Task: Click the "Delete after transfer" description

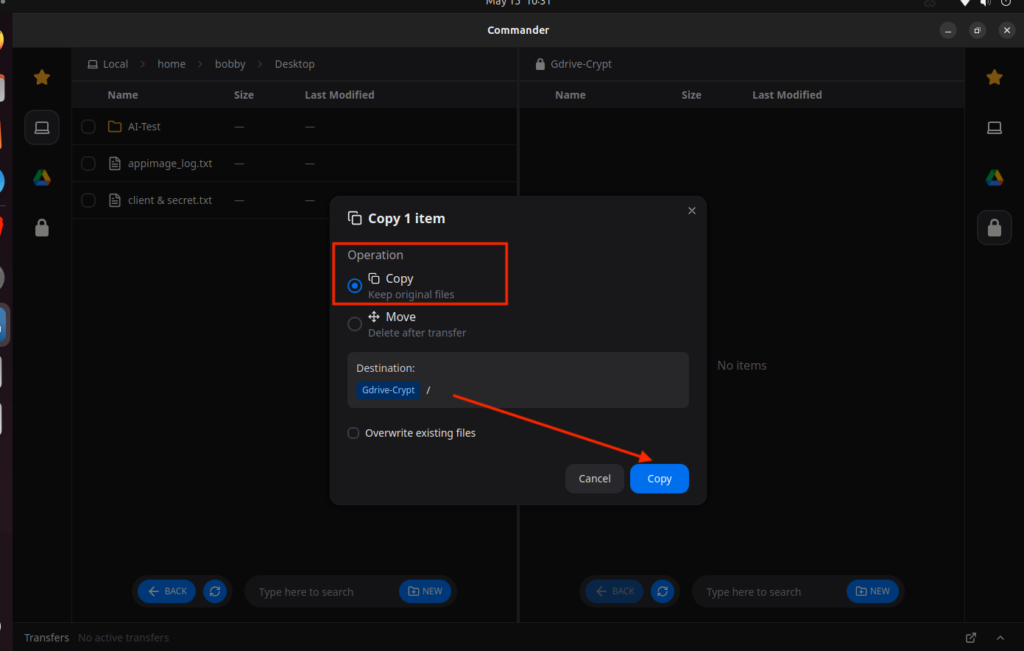Action: [417, 333]
